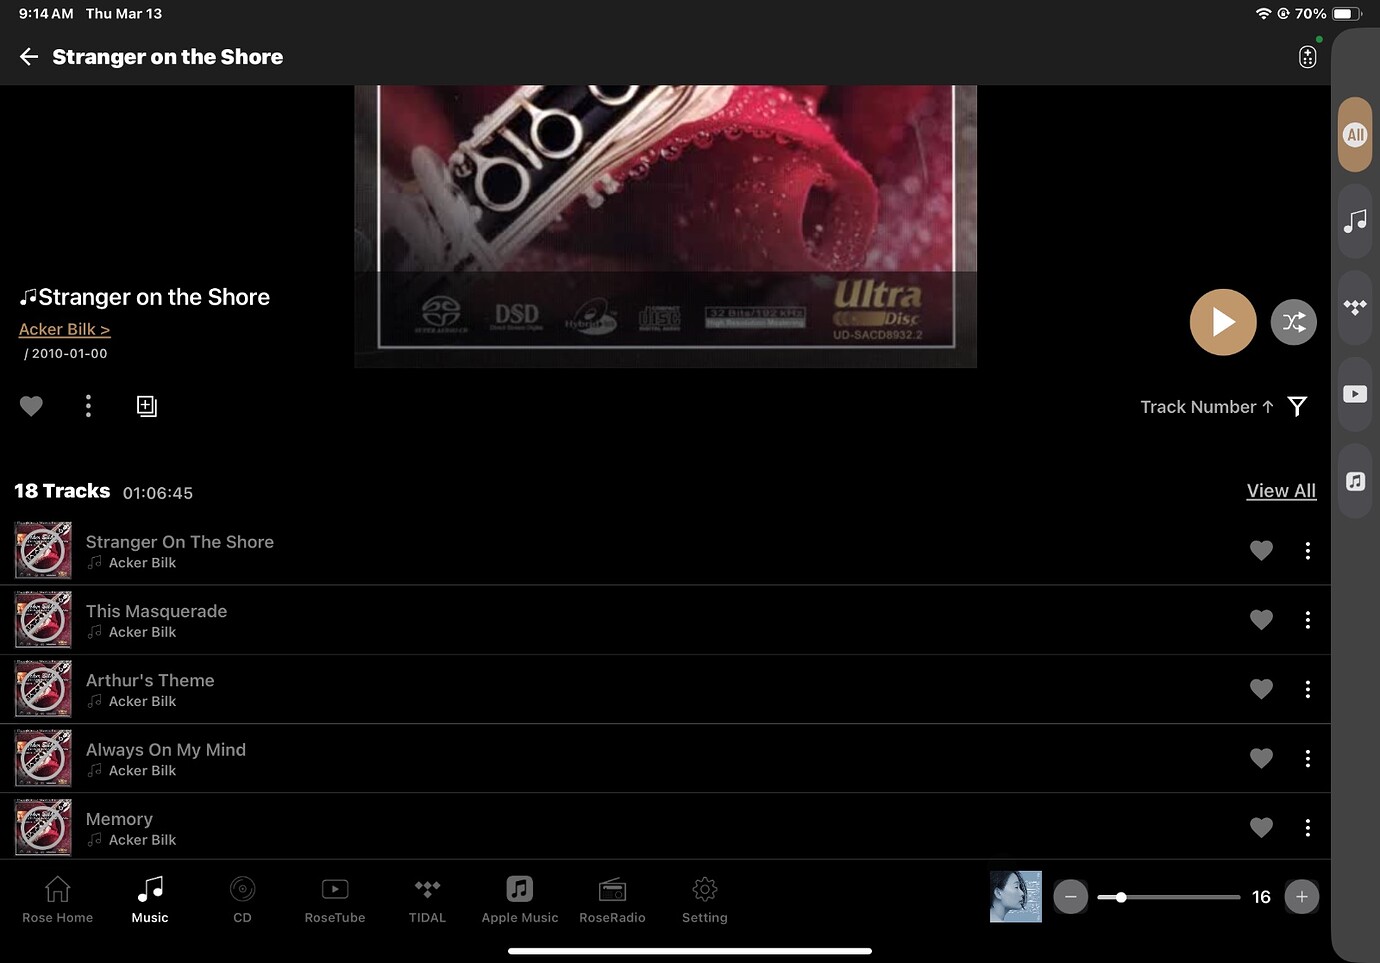Open the track filter icon
Image resolution: width=1380 pixels, height=963 pixels.
[1297, 406]
